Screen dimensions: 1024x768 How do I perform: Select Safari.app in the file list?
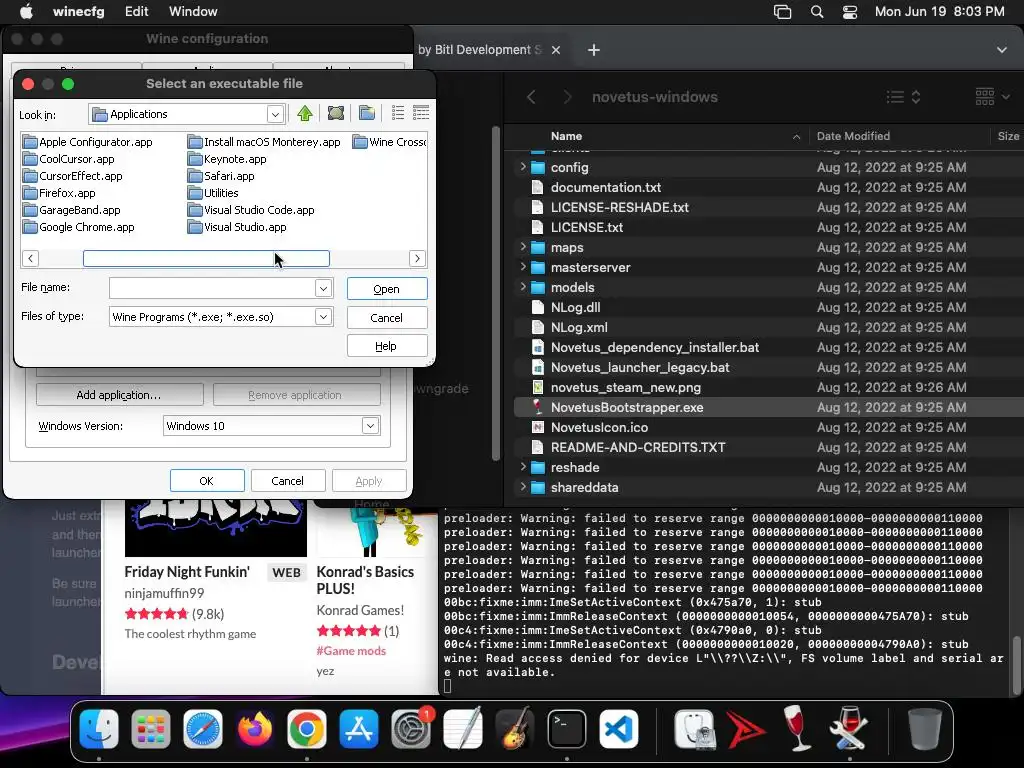pos(221,176)
